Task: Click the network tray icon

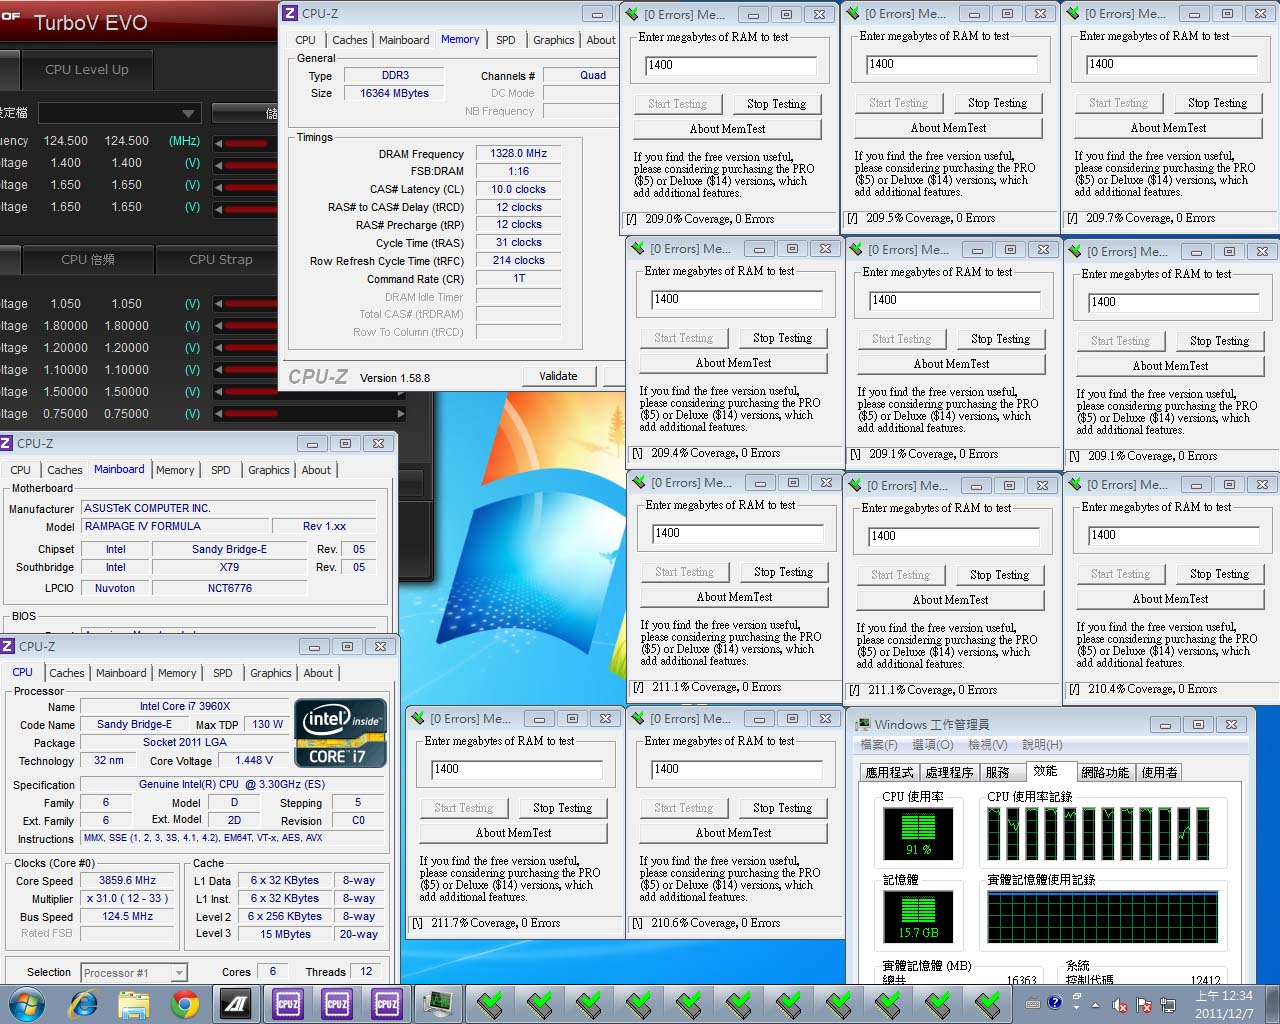Action: (x=1167, y=1004)
